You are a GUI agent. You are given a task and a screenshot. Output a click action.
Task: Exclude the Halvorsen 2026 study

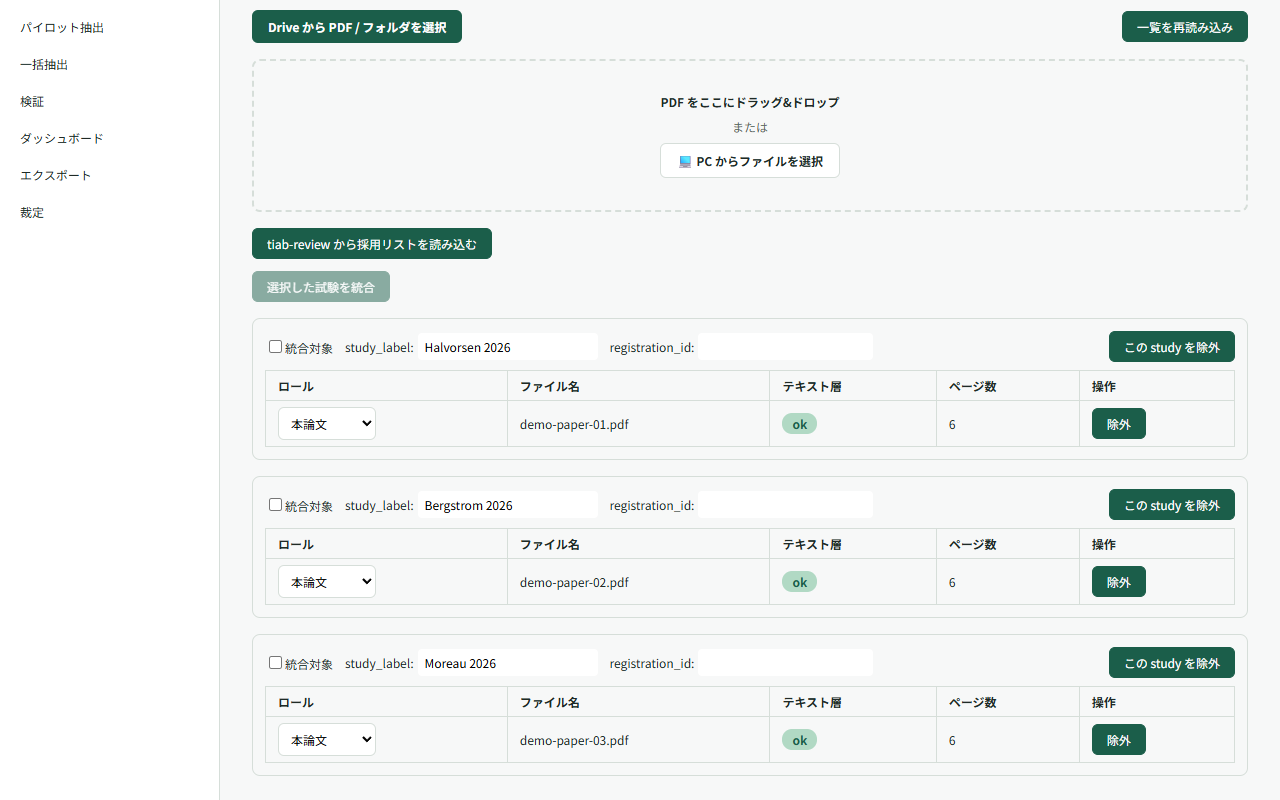[x=1172, y=347]
